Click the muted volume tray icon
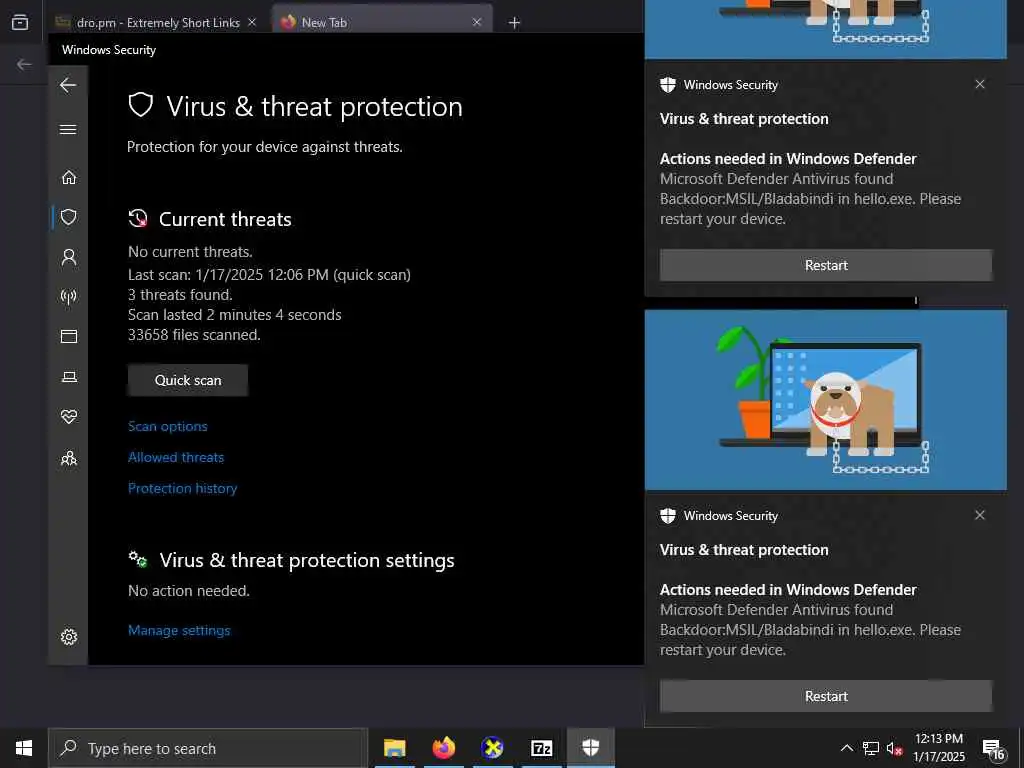This screenshot has width=1024, height=768. click(x=895, y=748)
